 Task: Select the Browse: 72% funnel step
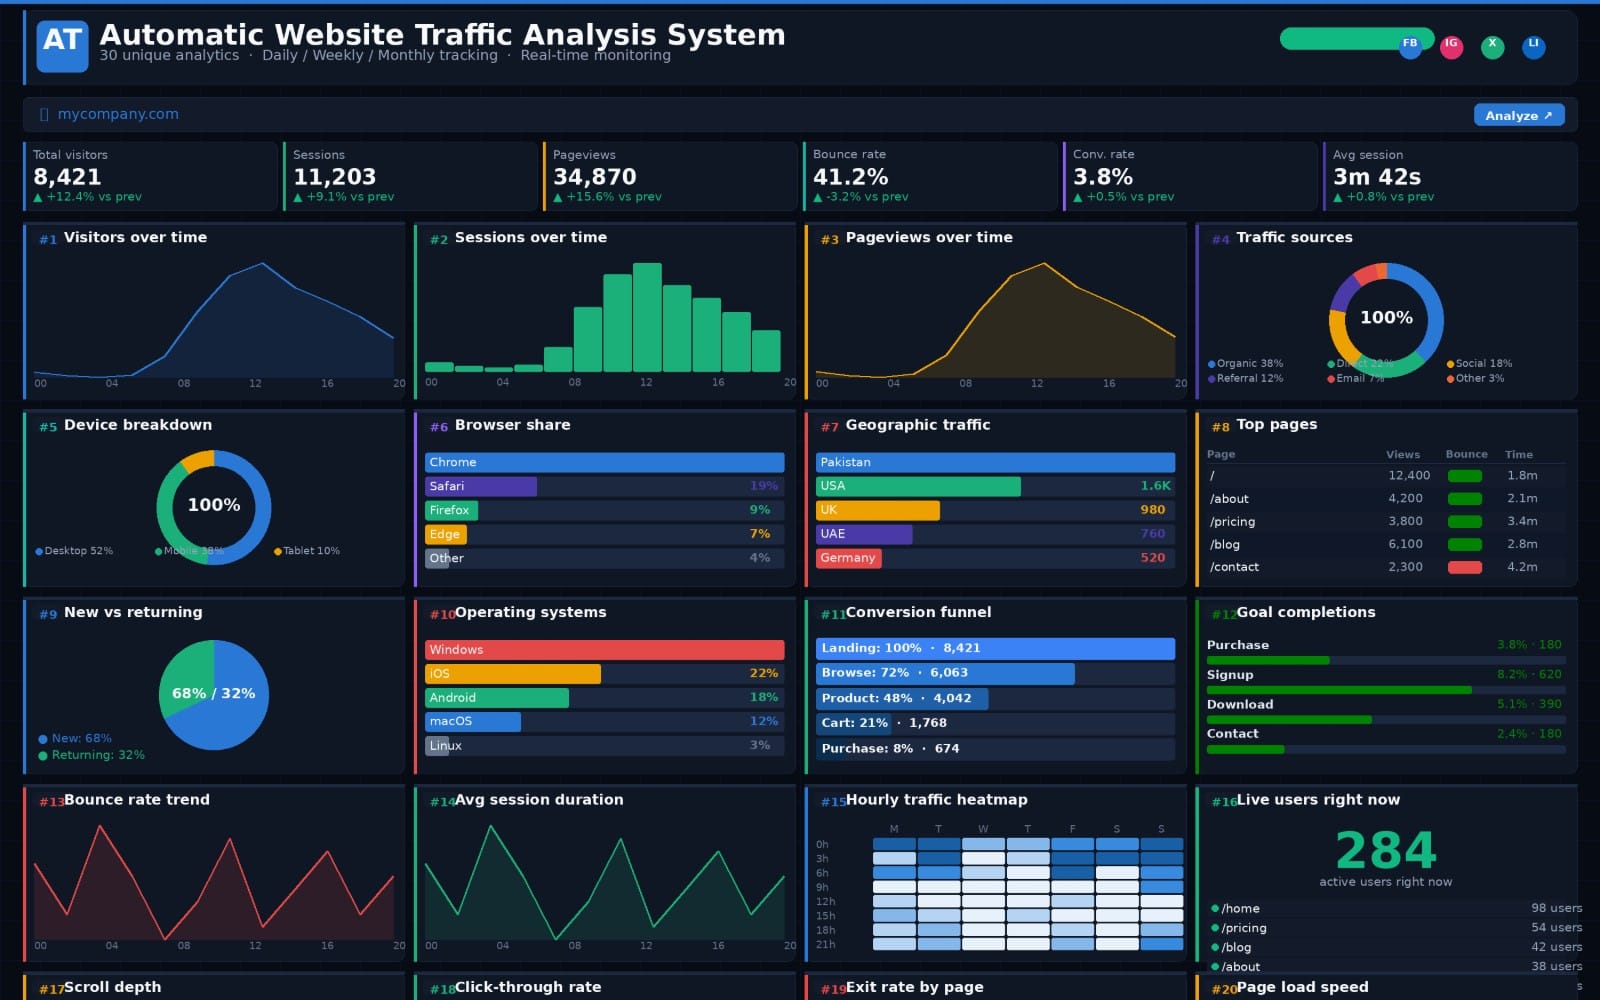click(995, 673)
